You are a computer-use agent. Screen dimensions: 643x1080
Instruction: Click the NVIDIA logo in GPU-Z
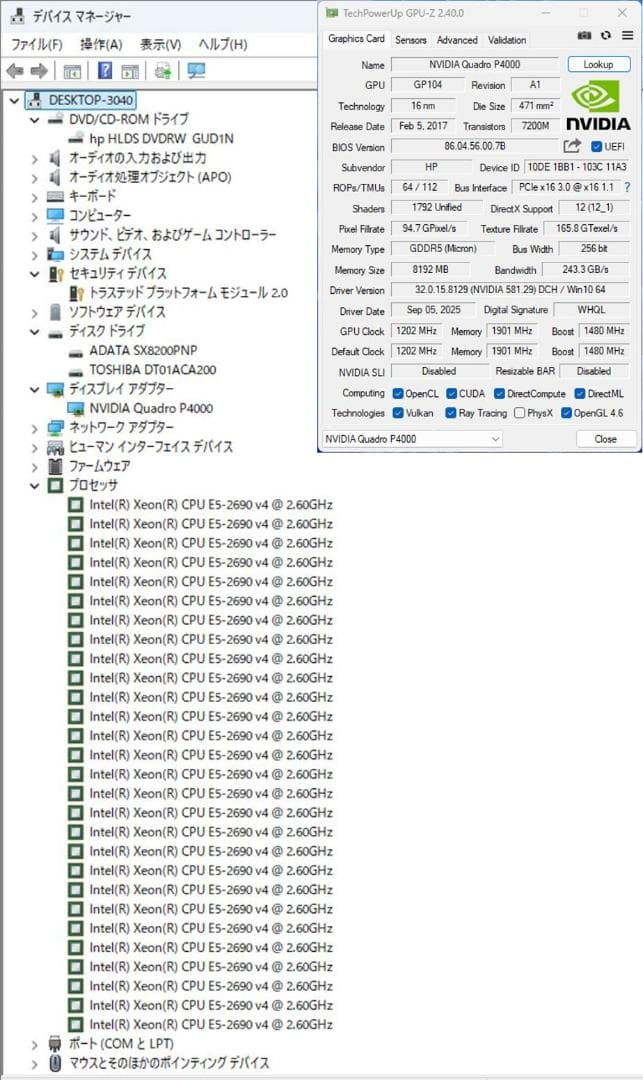click(598, 105)
